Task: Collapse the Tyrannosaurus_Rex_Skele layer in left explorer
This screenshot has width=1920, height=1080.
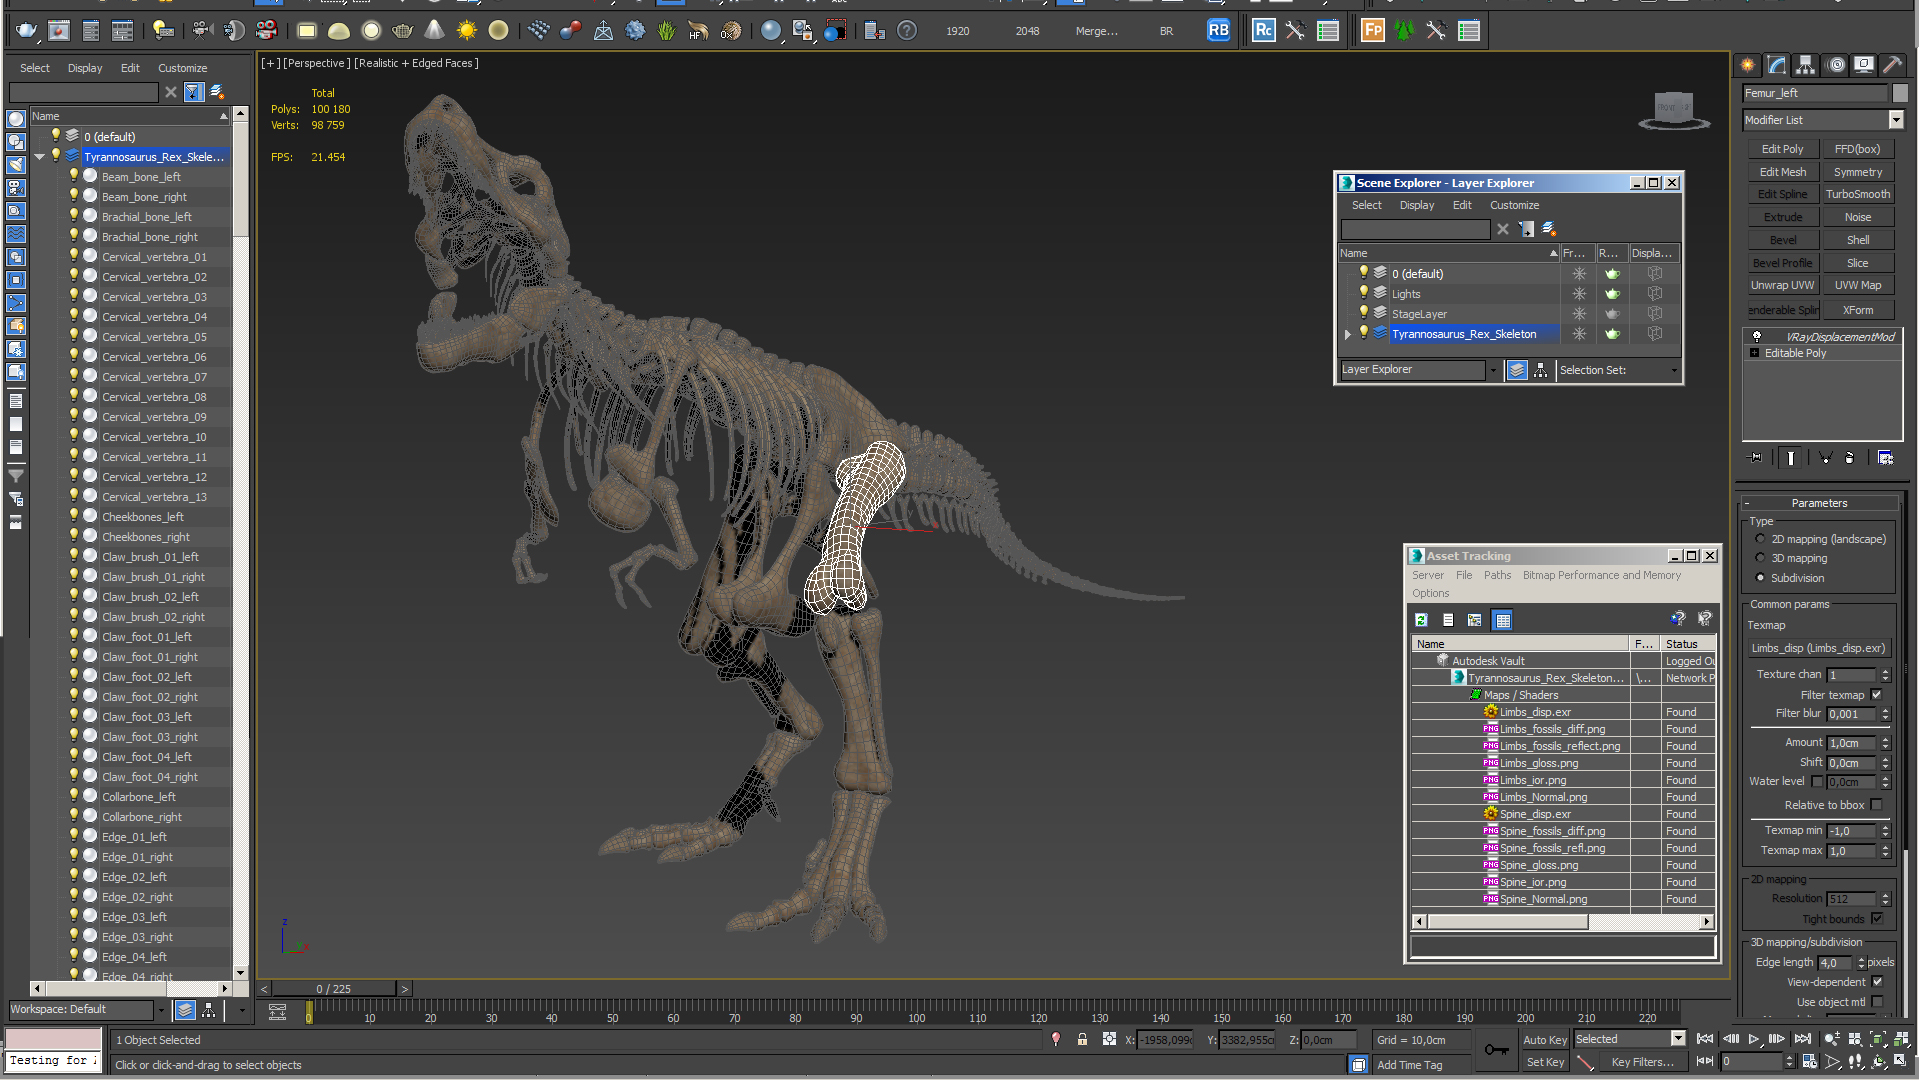Action: [x=40, y=157]
